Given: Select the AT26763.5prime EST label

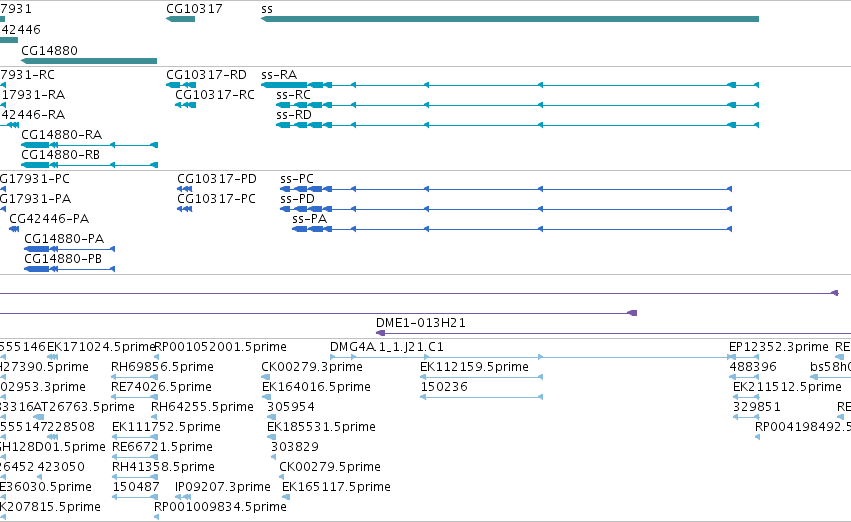Looking at the screenshot, I should (x=84, y=406).
